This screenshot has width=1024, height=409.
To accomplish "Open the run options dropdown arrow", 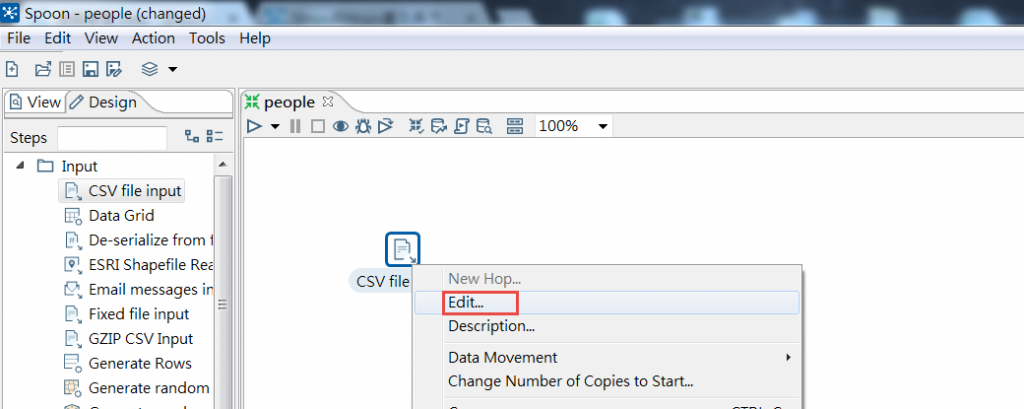I will coord(275,127).
